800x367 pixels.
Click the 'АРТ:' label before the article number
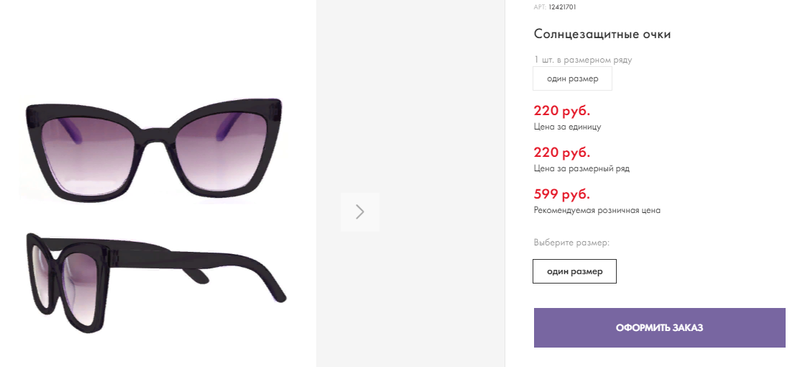[x=540, y=7]
